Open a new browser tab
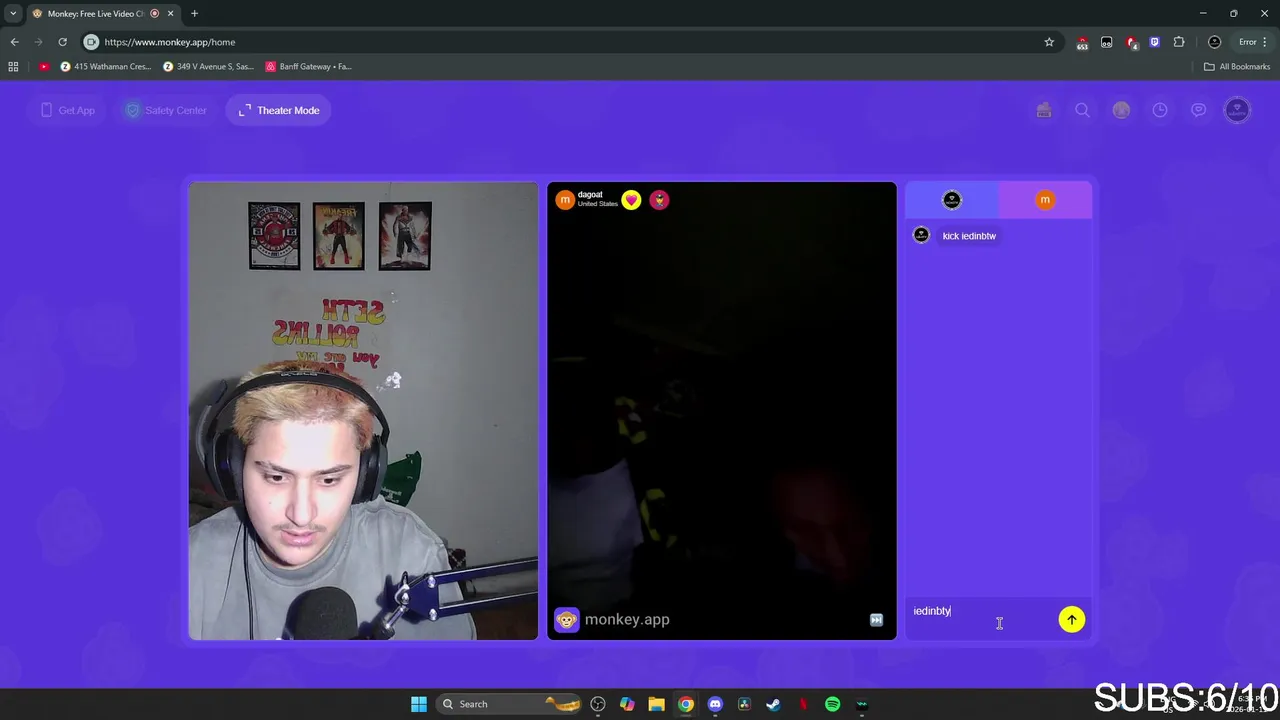The height and width of the screenshot is (720, 1280). click(194, 13)
